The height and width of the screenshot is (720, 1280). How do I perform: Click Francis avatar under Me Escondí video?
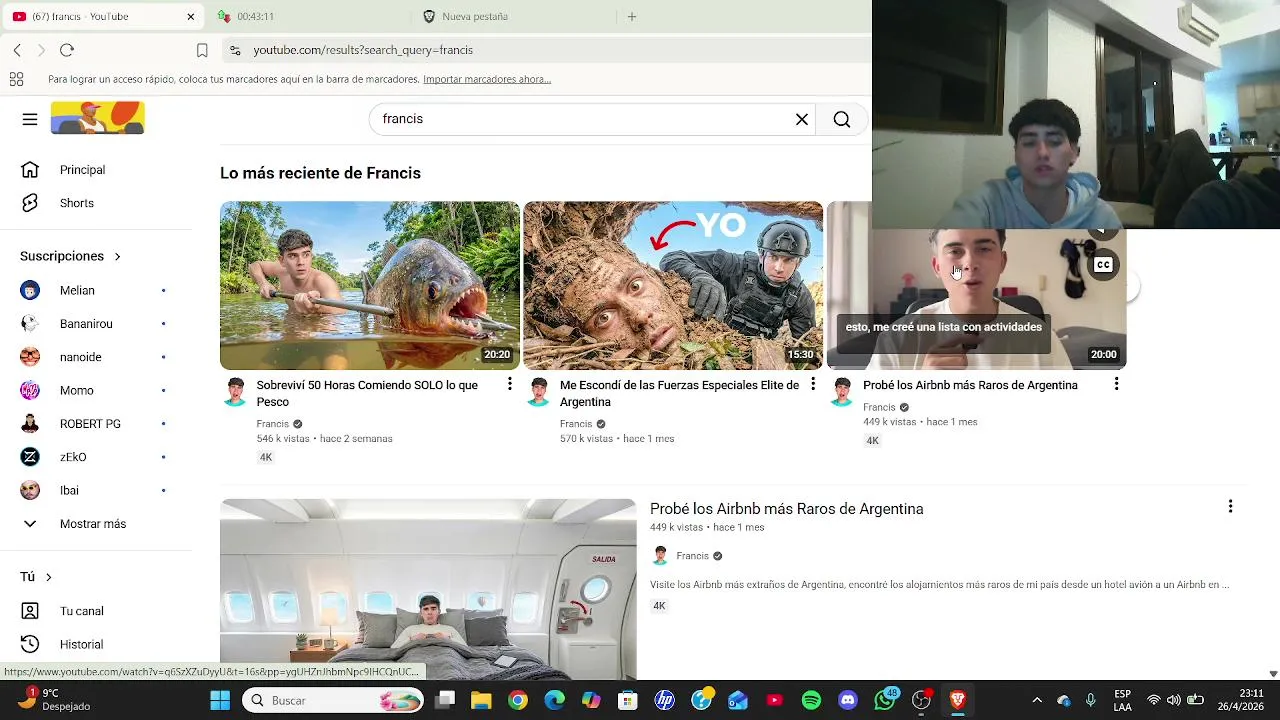coord(539,392)
